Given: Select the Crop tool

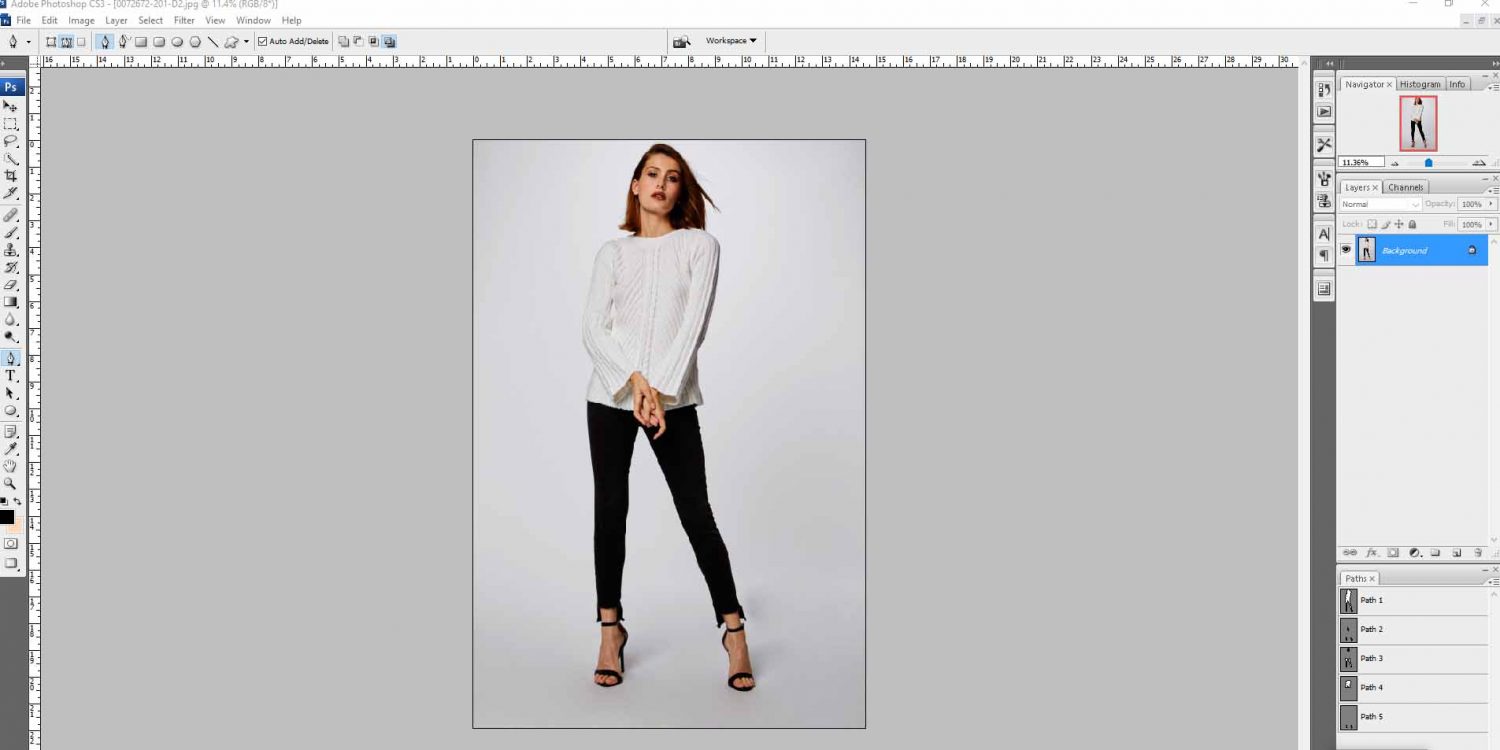Looking at the screenshot, I should click(11, 176).
